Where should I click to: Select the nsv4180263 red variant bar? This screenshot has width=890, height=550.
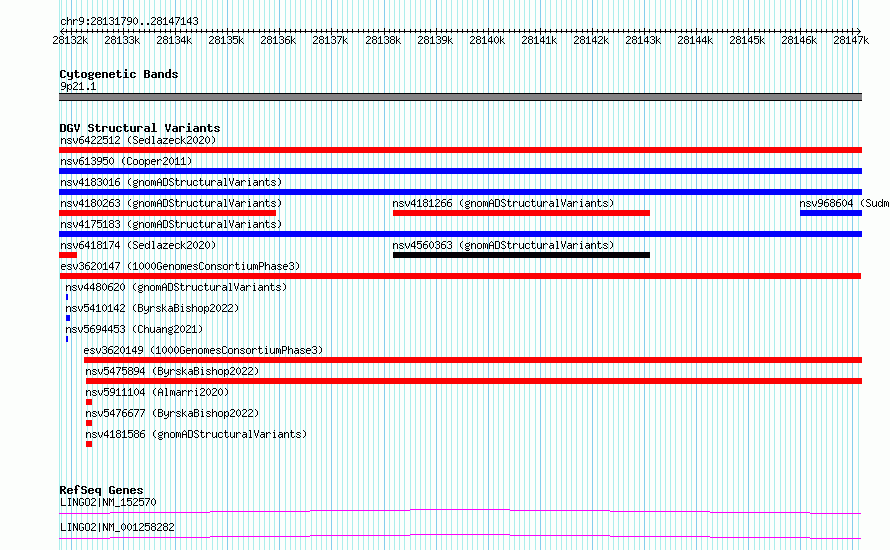pyautogui.click(x=167, y=213)
